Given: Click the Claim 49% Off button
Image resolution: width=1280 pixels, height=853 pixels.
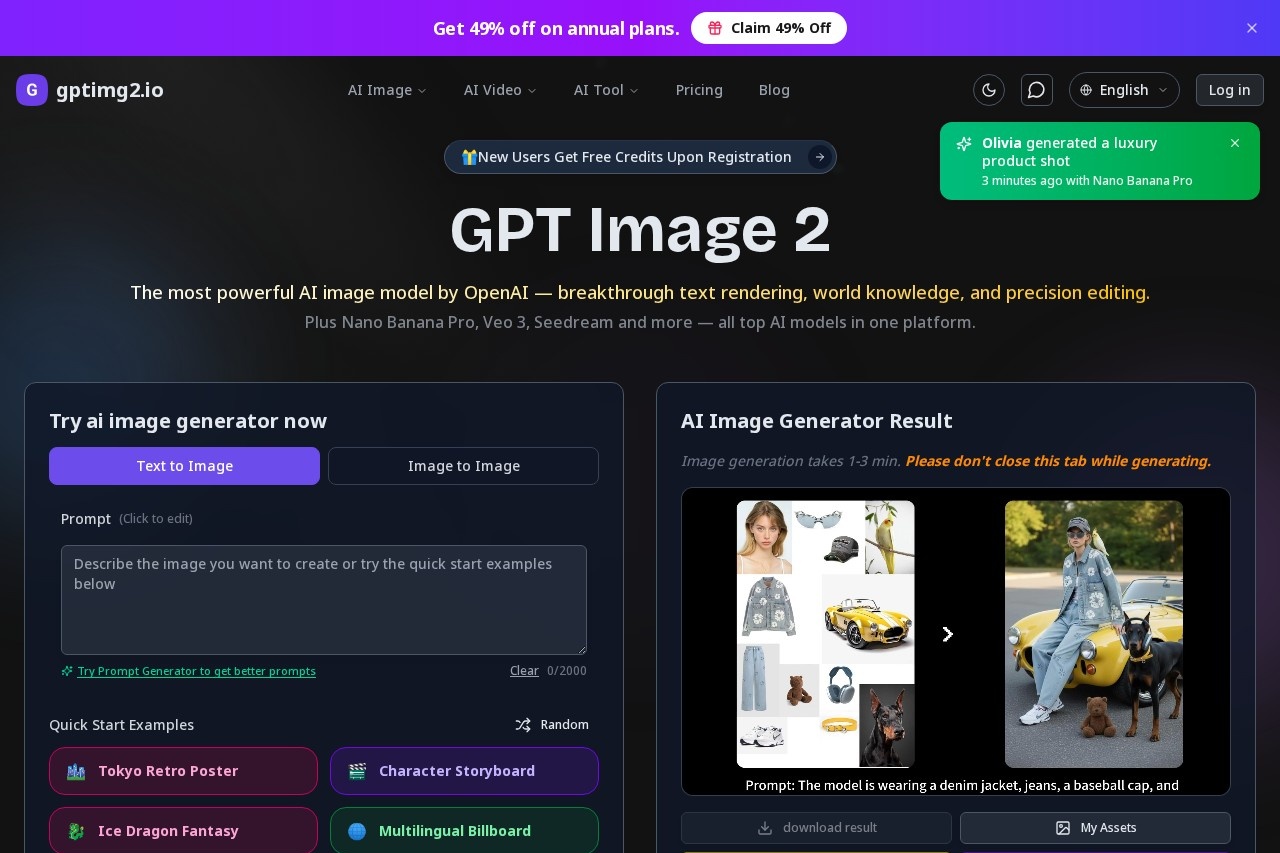Looking at the screenshot, I should click(x=769, y=28).
